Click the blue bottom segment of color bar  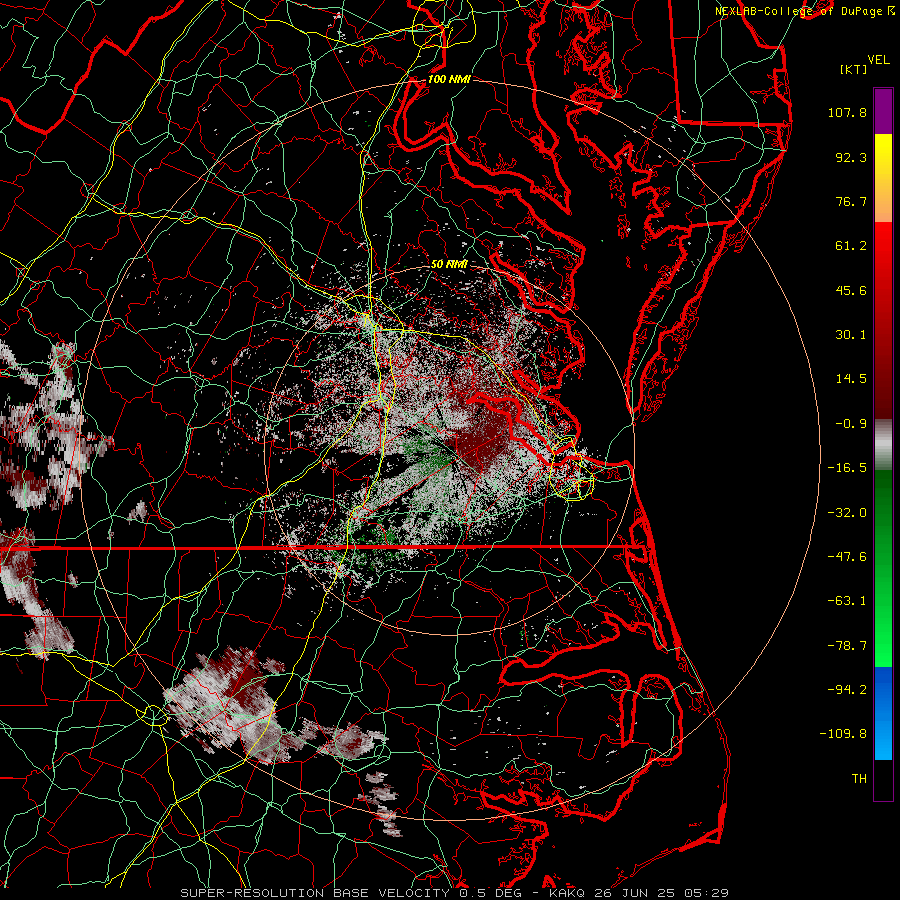pos(883,713)
